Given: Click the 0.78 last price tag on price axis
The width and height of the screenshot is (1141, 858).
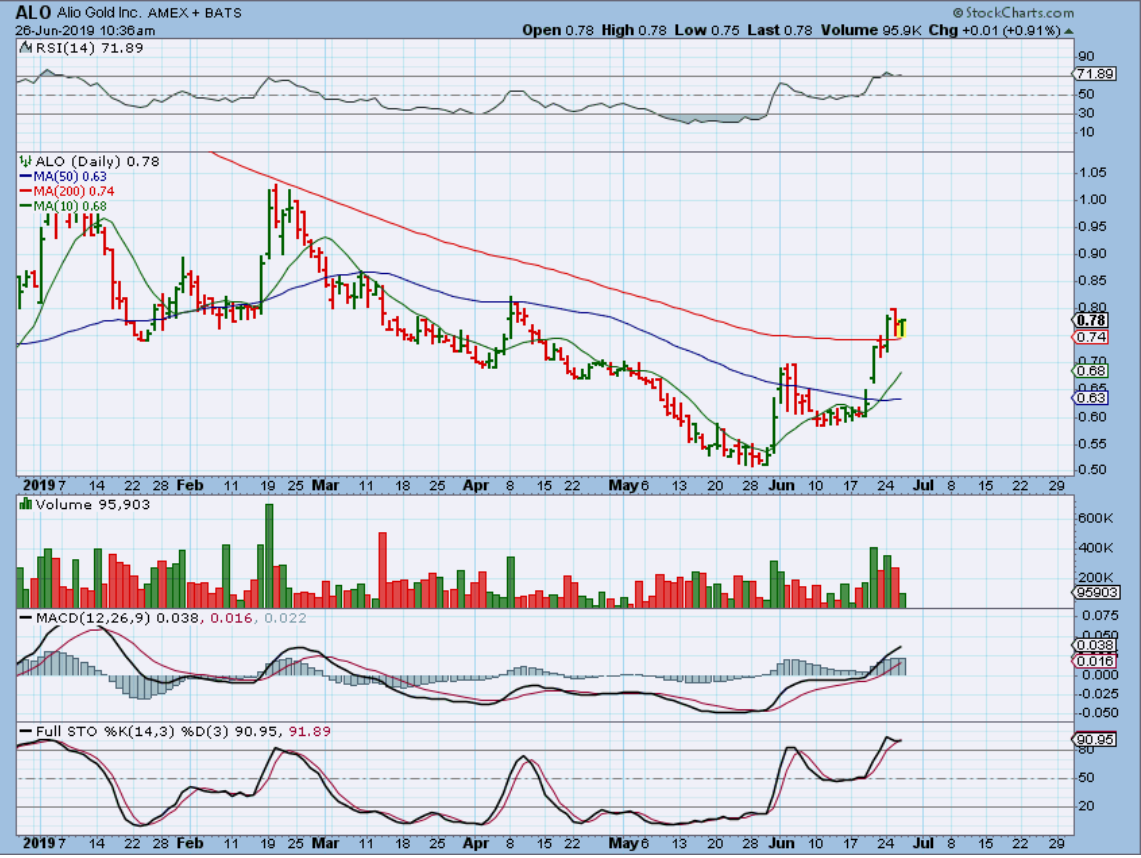Looking at the screenshot, I should pyautogui.click(x=1090, y=320).
